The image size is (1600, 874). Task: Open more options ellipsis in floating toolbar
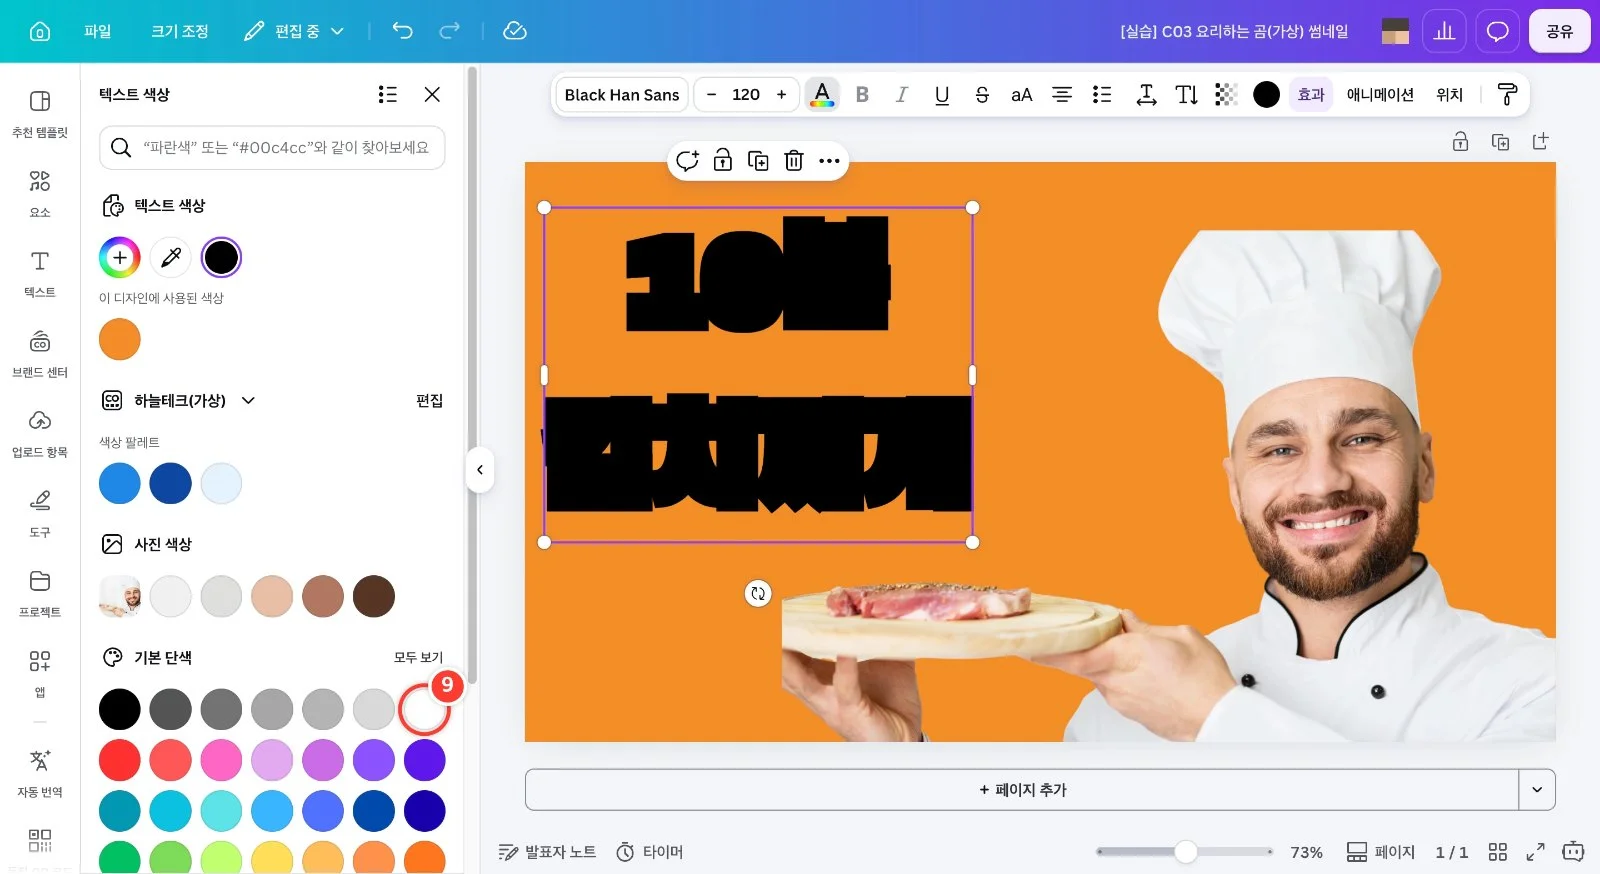[829, 160]
